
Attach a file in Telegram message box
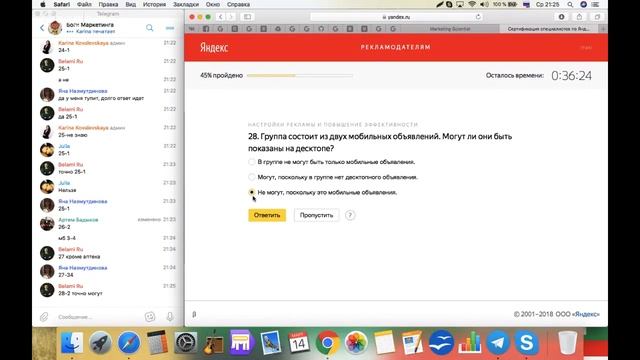[x=44, y=316]
